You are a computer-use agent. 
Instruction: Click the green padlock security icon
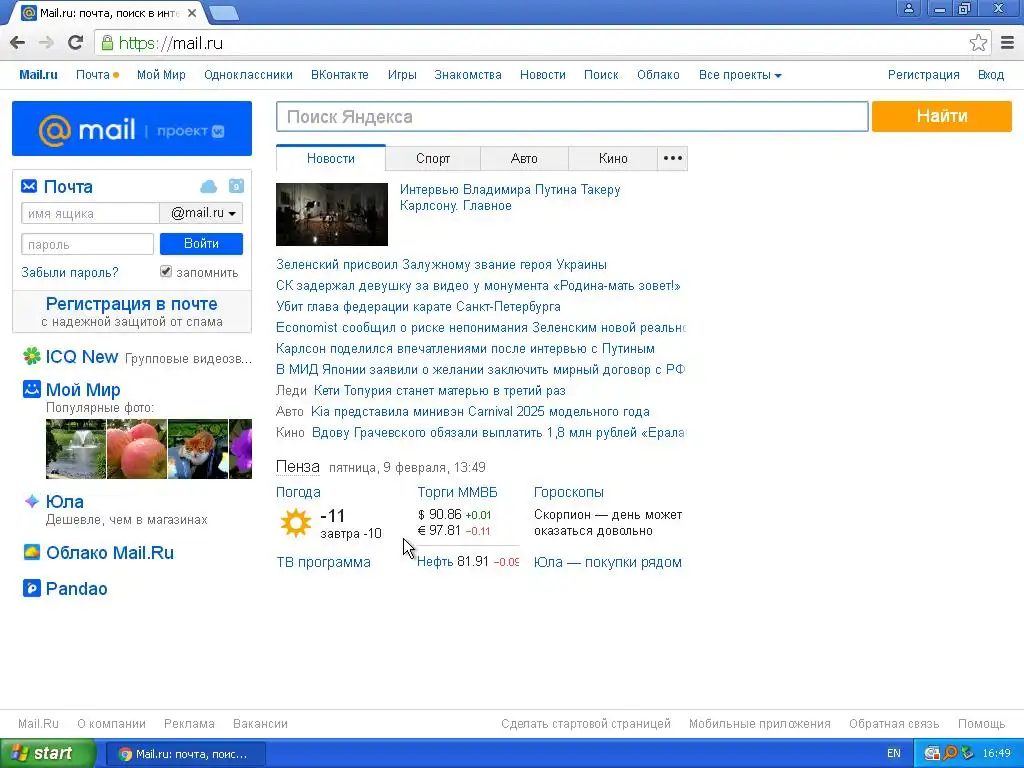tap(107, 43)
